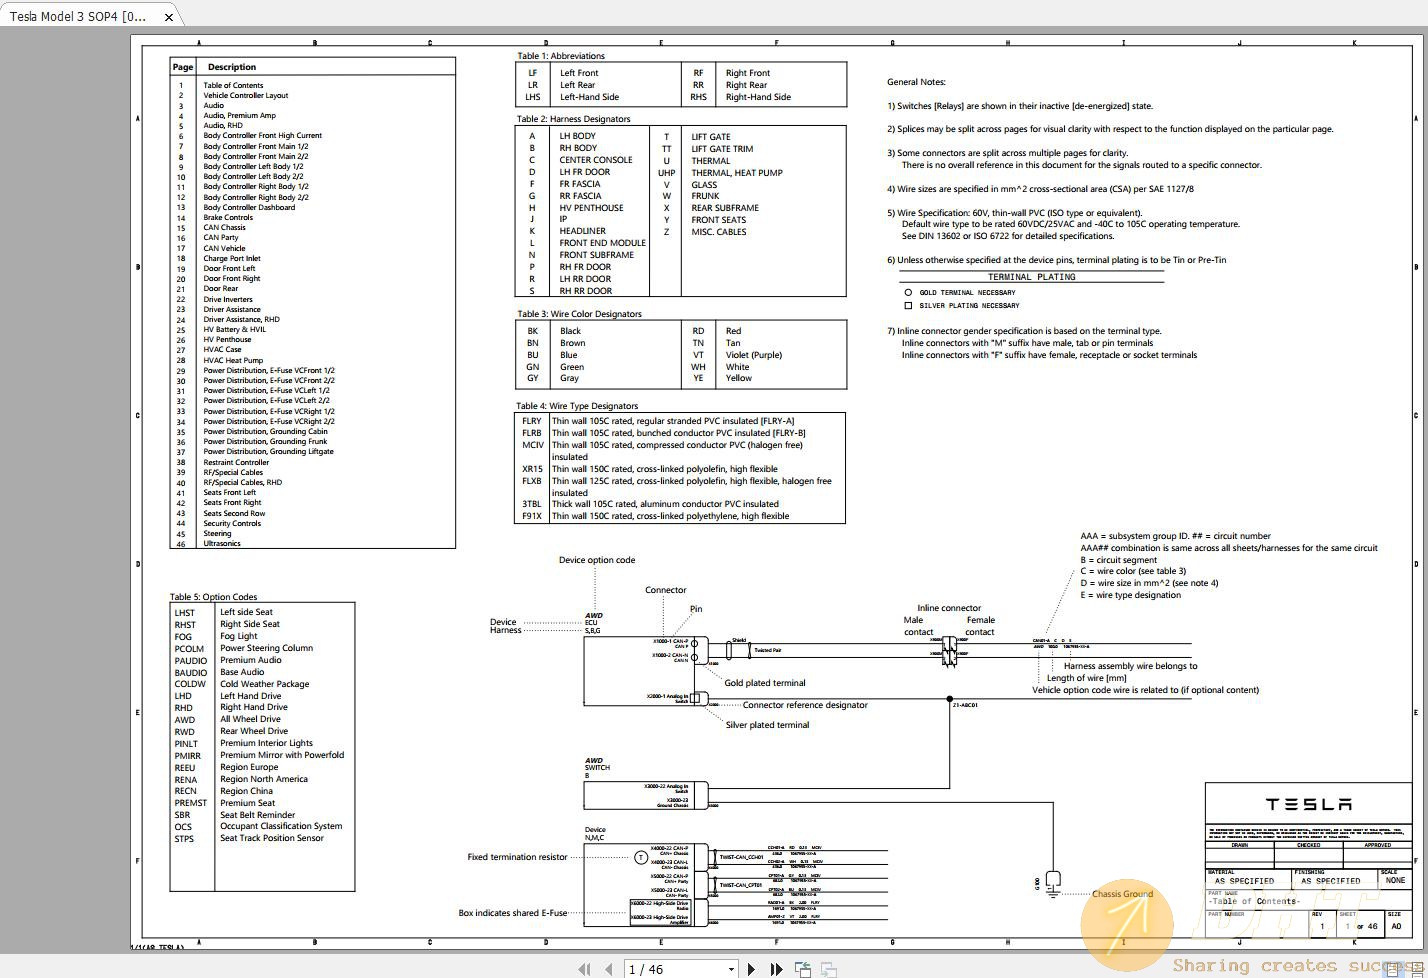Viewport: 1428px width, 978px height.
Task: Click 'Power Distribution, Grounding Frunk' entry
Action: click(266, 441)
